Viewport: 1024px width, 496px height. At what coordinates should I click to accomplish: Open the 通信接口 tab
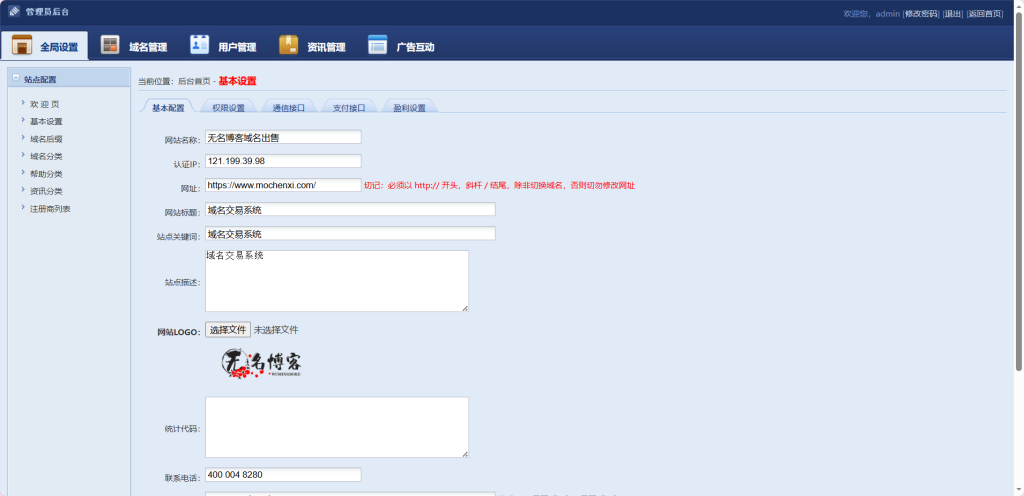pos(289,107)
